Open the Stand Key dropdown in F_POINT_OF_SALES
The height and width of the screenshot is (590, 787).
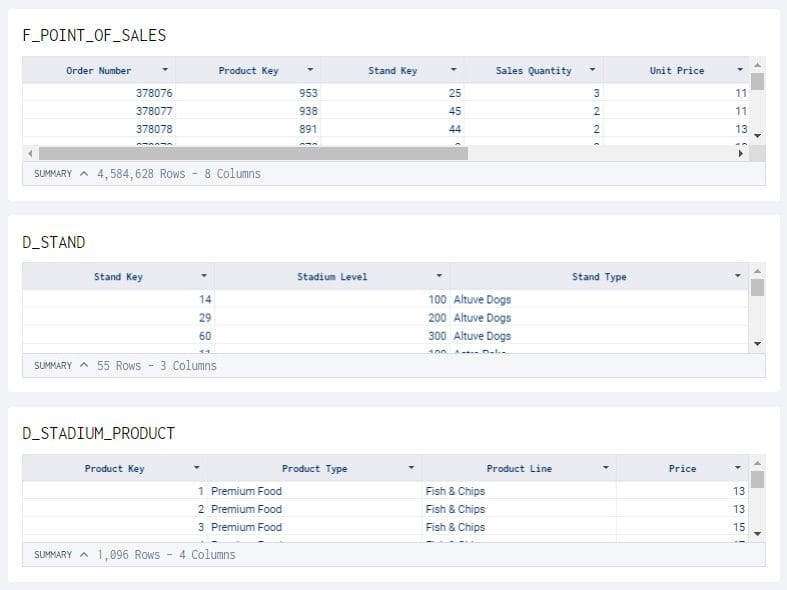click(x=453, y=70)
